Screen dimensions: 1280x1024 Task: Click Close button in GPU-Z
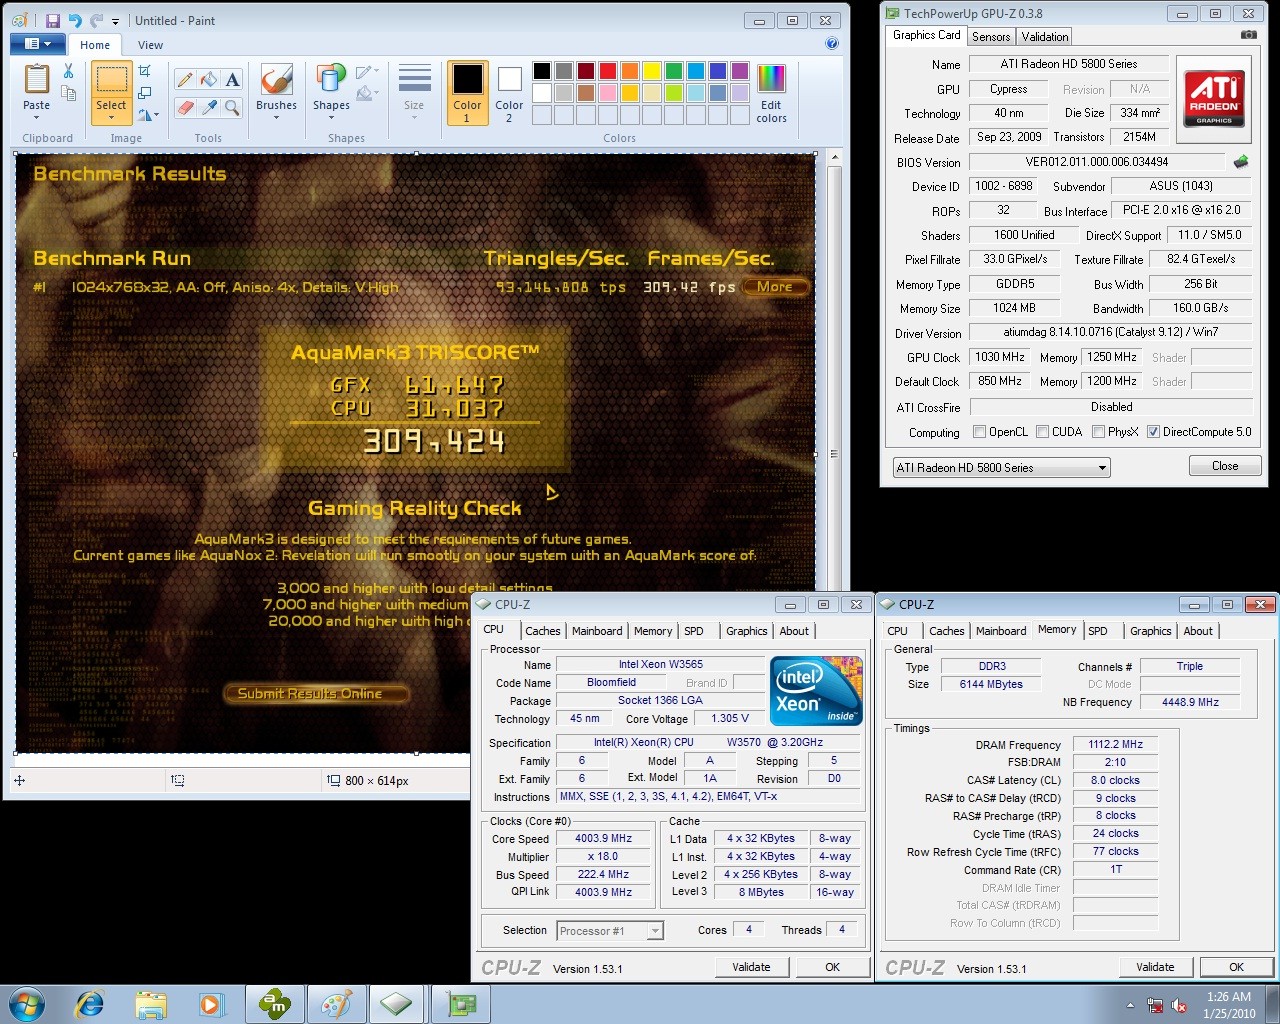pos(1225,466)
